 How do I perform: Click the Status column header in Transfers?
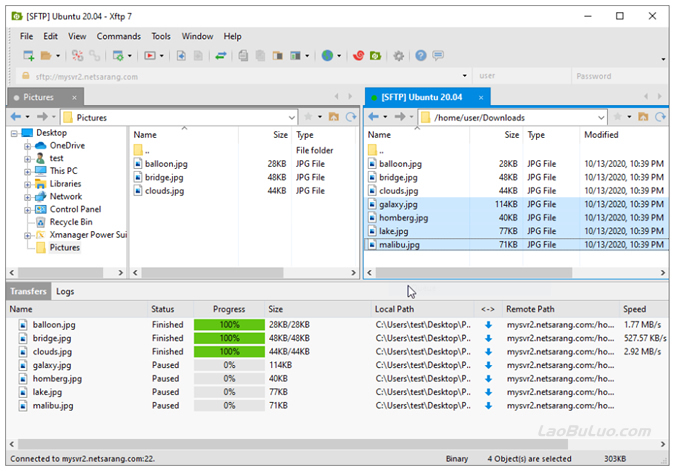click(x=163, y=309)
